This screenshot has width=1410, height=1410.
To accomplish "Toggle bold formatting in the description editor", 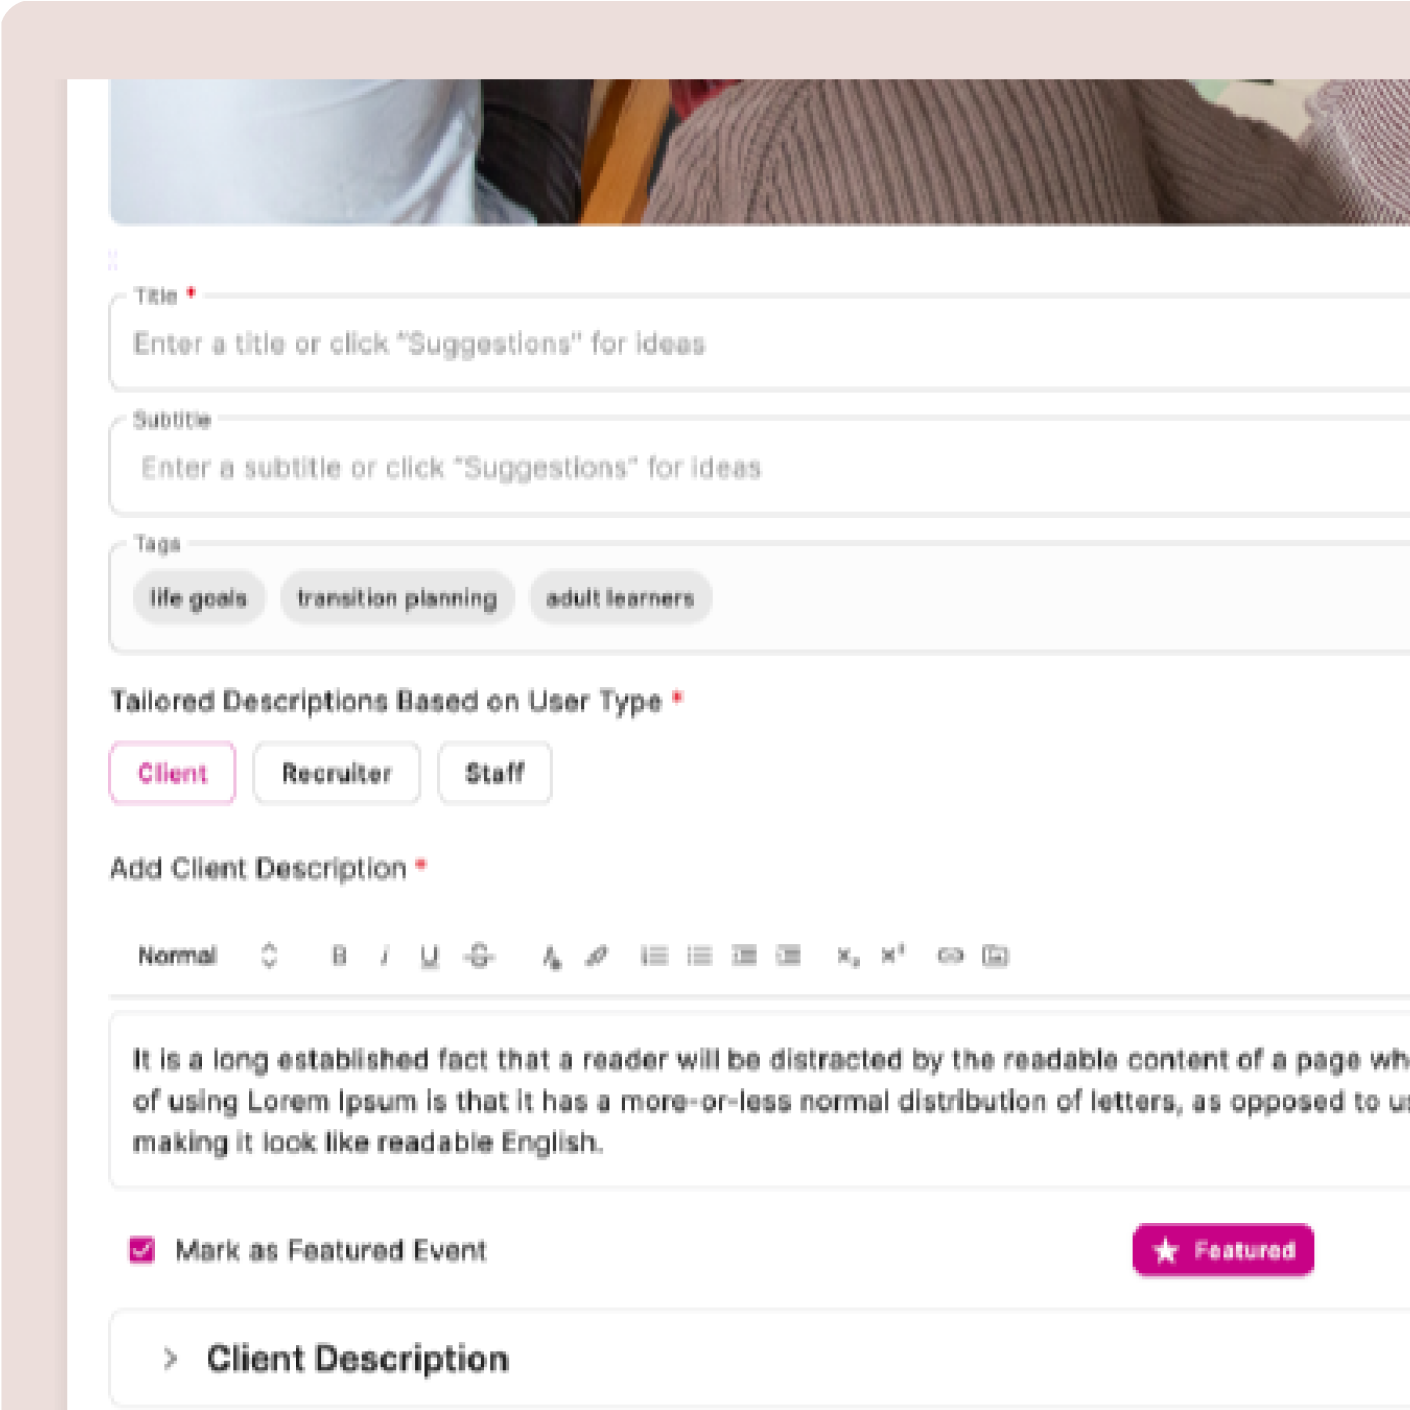I will coord(338,955).
